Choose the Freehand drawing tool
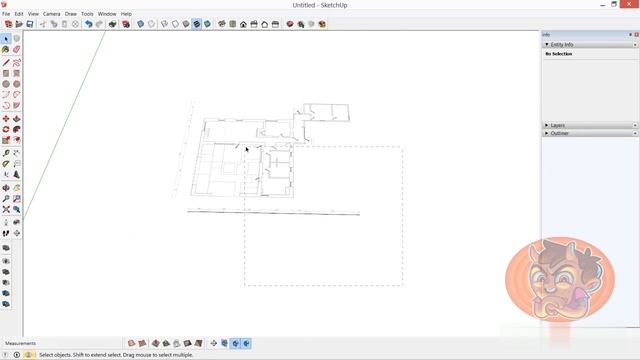Screen dimensions: 640x360 [x=16, y=63]
